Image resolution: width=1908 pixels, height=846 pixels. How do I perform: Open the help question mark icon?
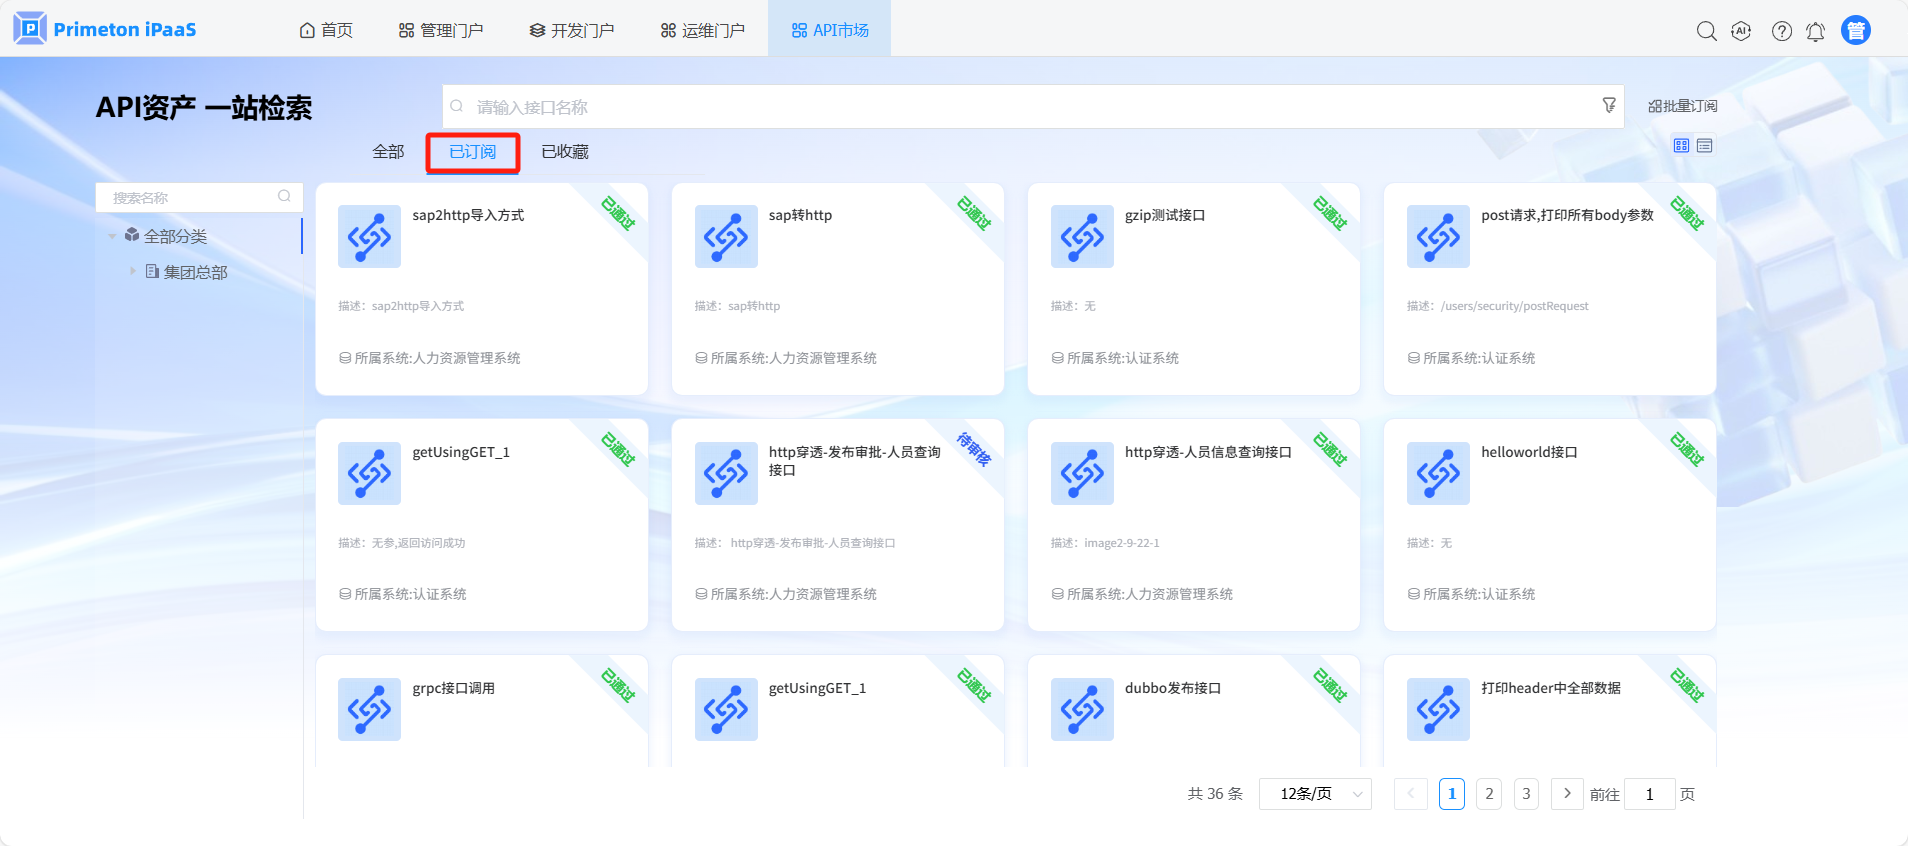pyautogui.click(x=1781, y=31)
